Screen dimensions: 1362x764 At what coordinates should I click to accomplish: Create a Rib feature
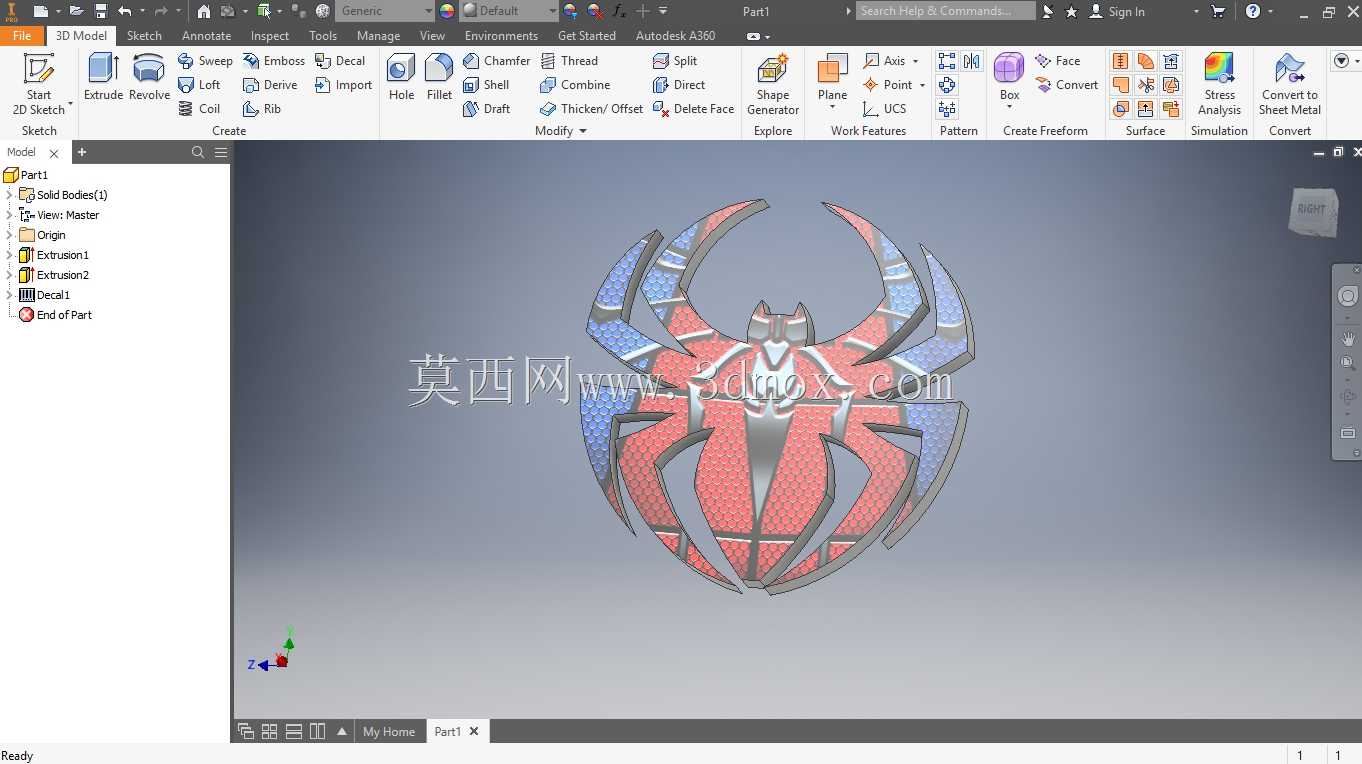pyautogui.click(x=262, y=109)
